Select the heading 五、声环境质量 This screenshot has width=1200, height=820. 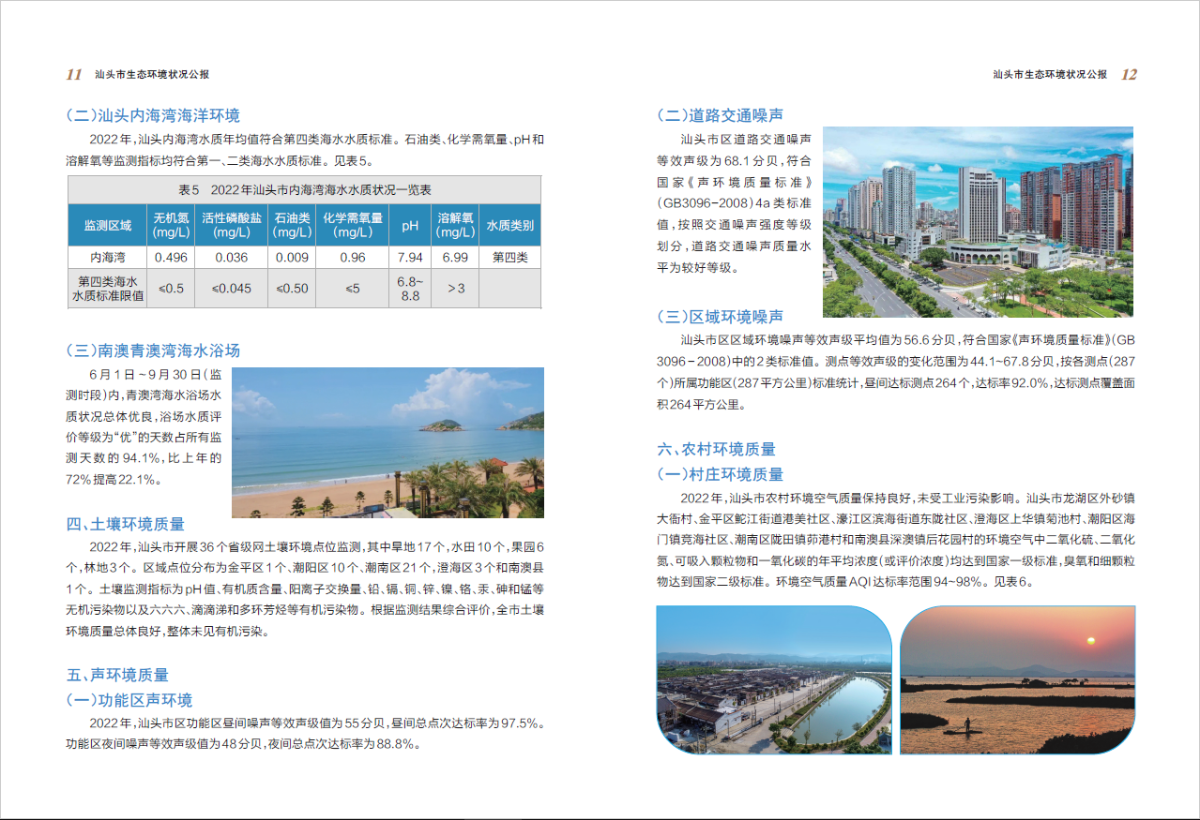(x=117, y=675)
